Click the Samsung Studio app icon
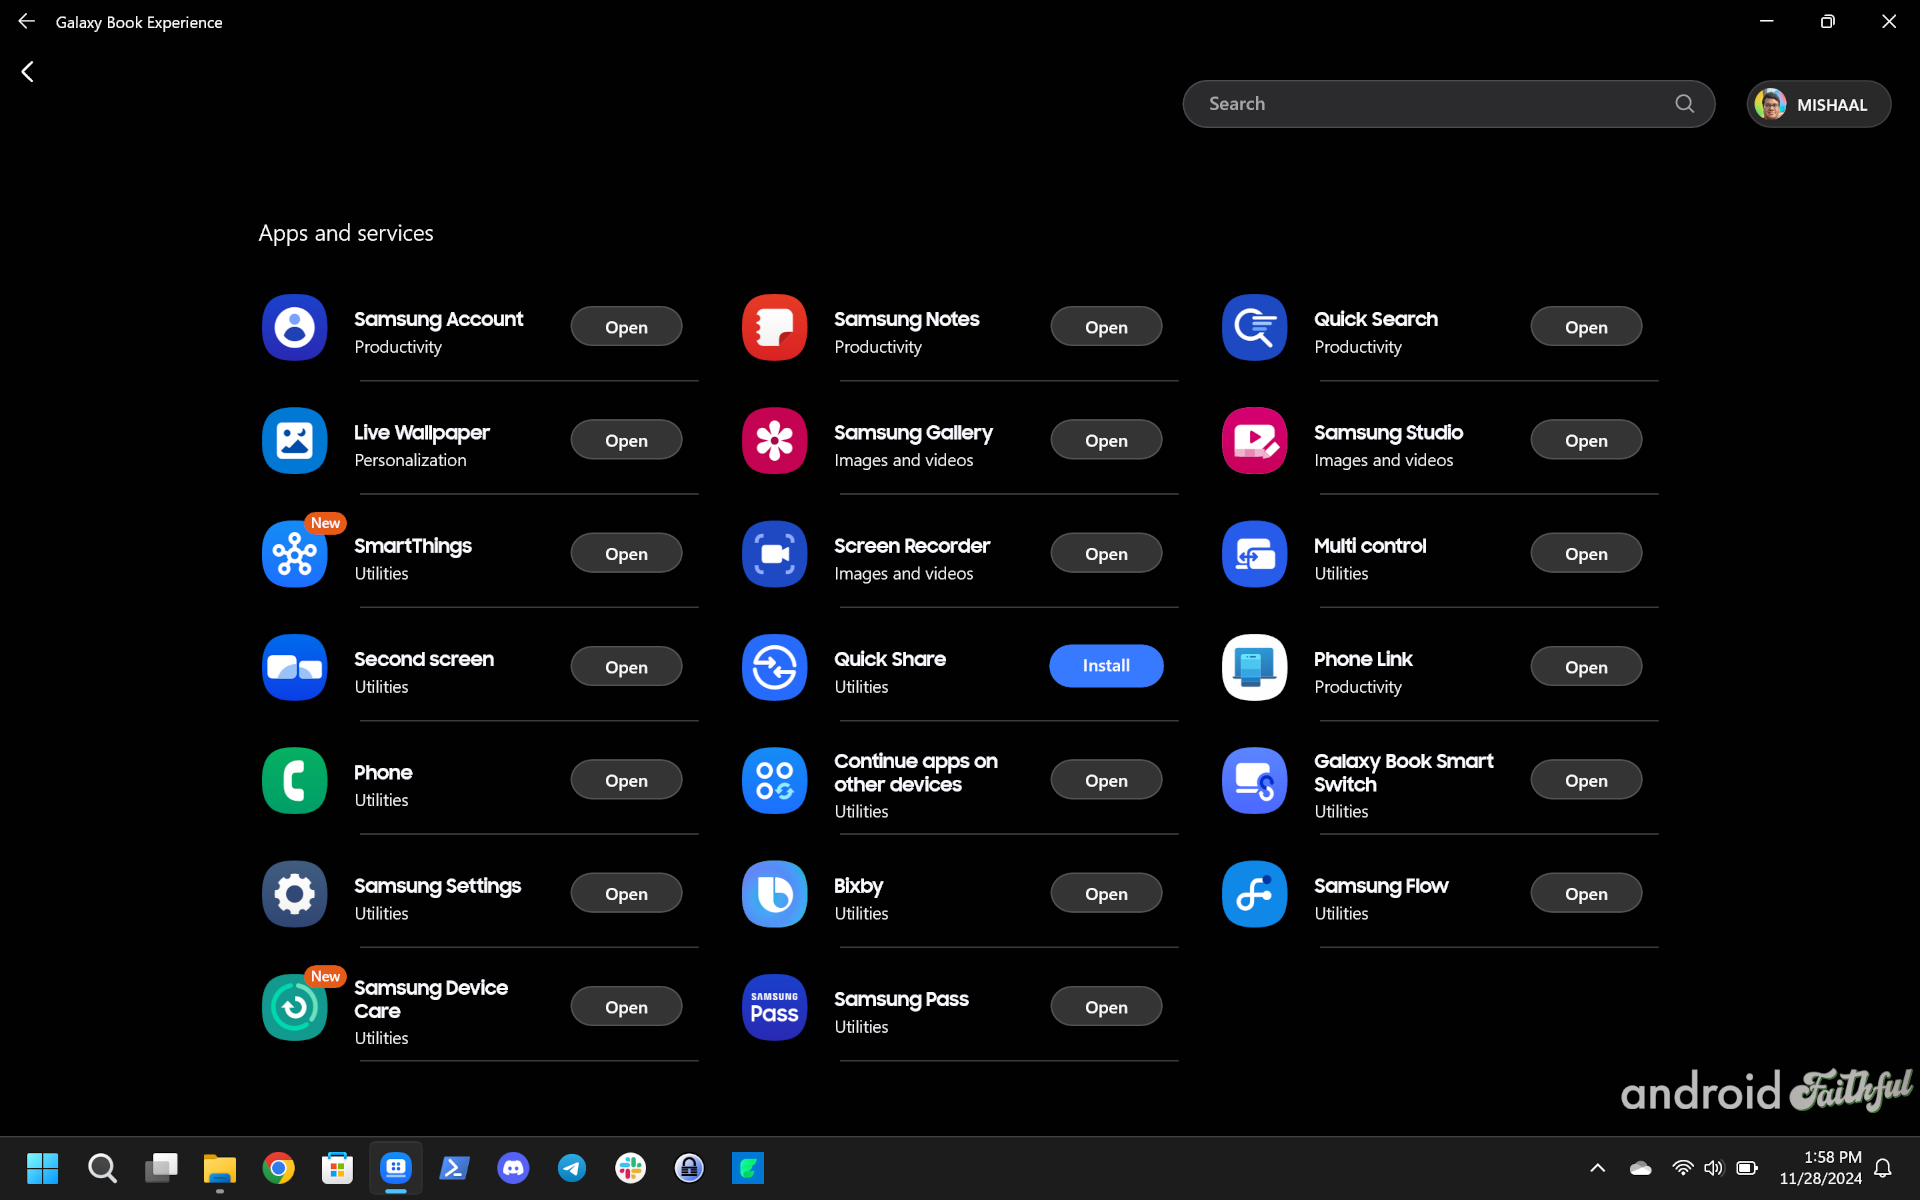1920x1200 pixels. point(1254,440)
